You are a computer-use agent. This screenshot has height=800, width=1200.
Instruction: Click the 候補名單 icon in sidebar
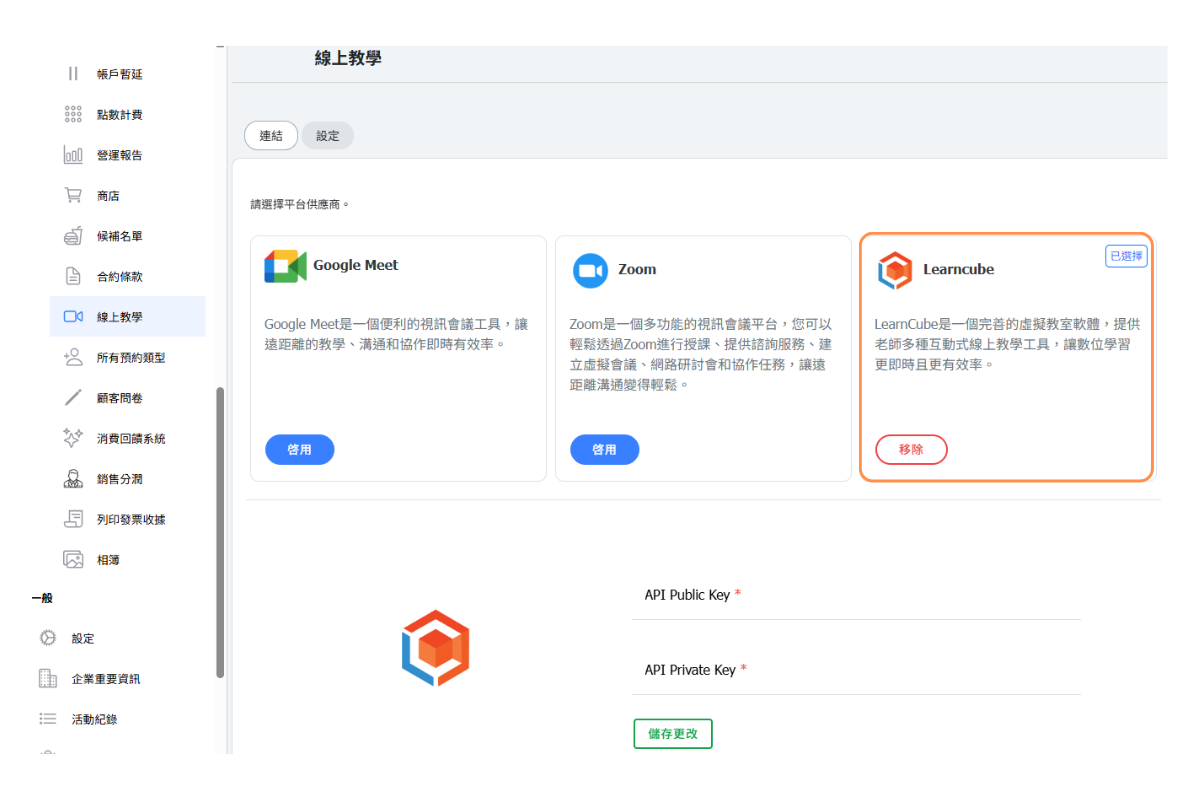tap(73, 236)
